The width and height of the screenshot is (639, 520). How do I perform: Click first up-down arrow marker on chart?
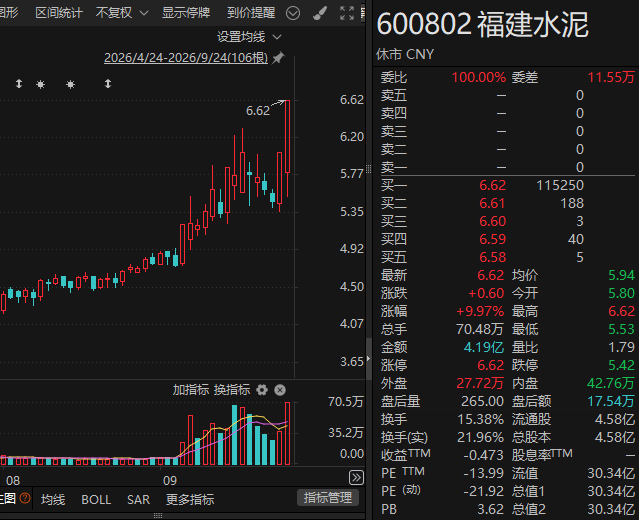tap(19, 84)
